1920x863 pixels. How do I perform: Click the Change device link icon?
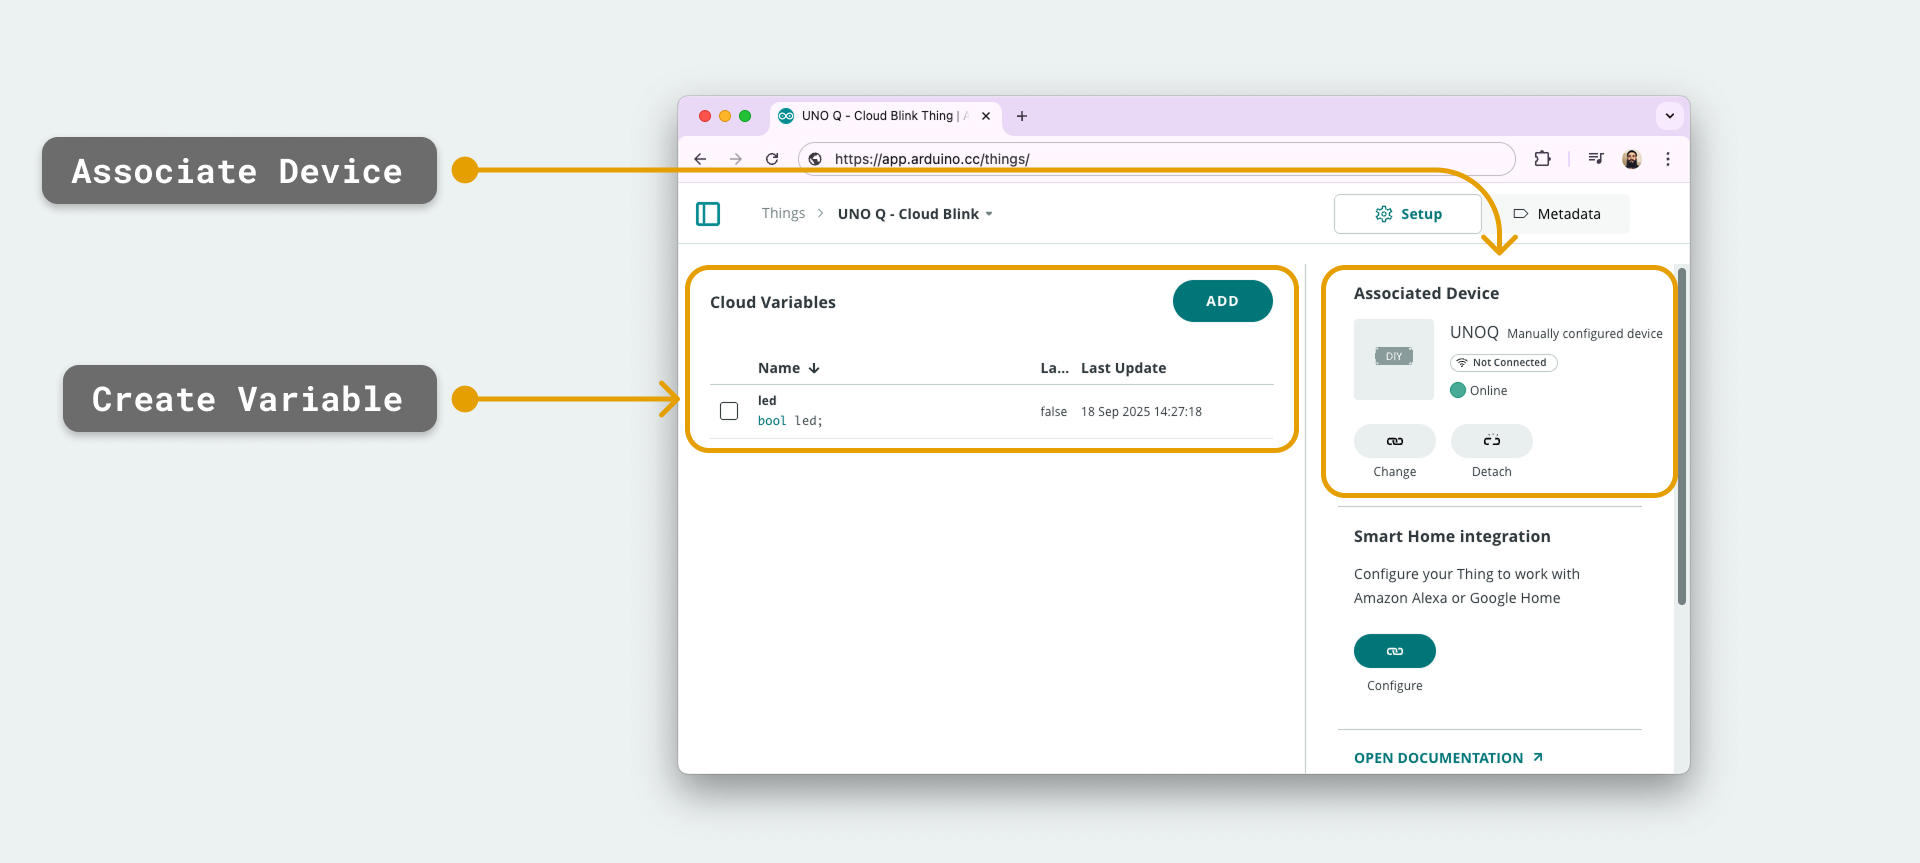tap(1395, 441)
